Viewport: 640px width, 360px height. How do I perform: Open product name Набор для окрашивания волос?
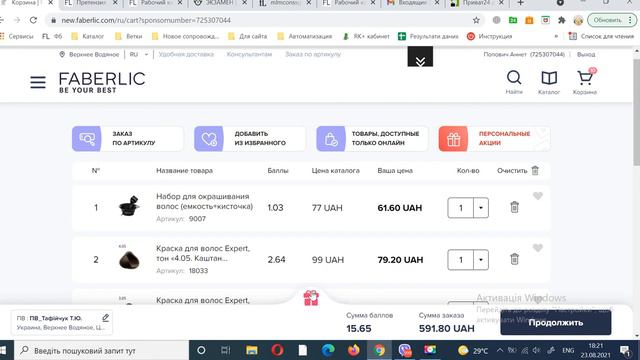[x=204, y=202]
